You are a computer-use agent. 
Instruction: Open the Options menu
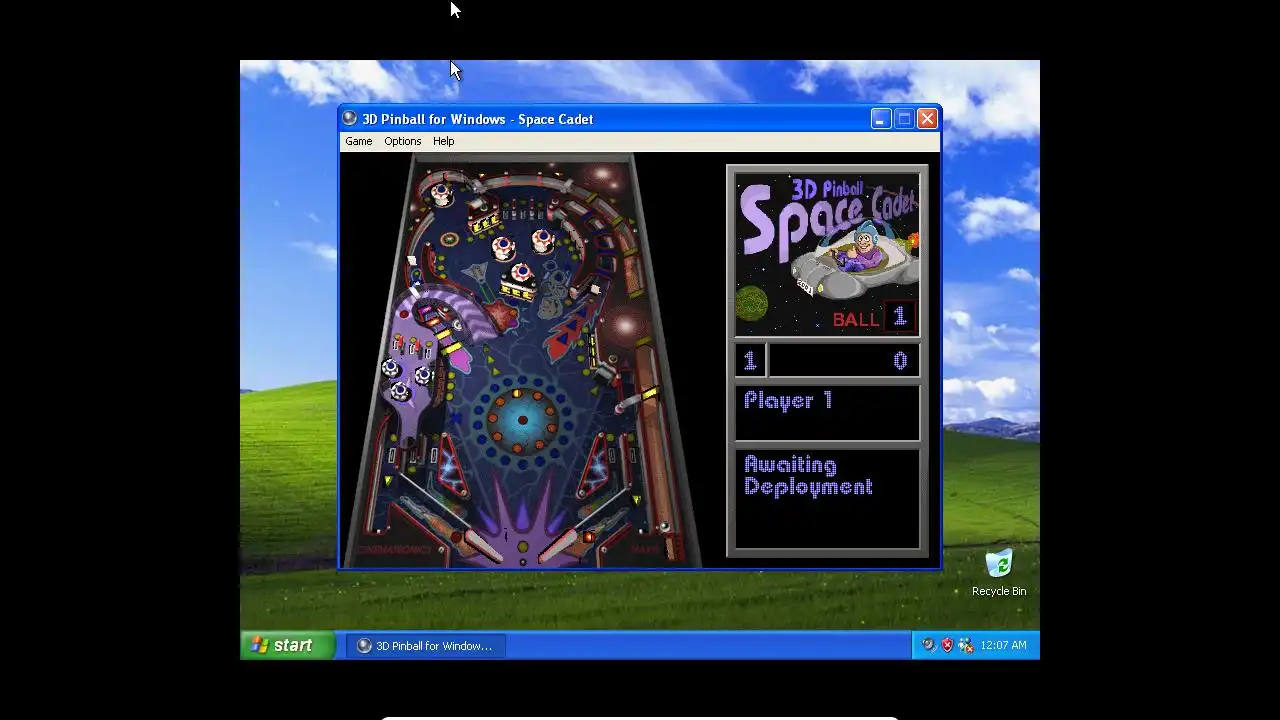click(403, 141)
